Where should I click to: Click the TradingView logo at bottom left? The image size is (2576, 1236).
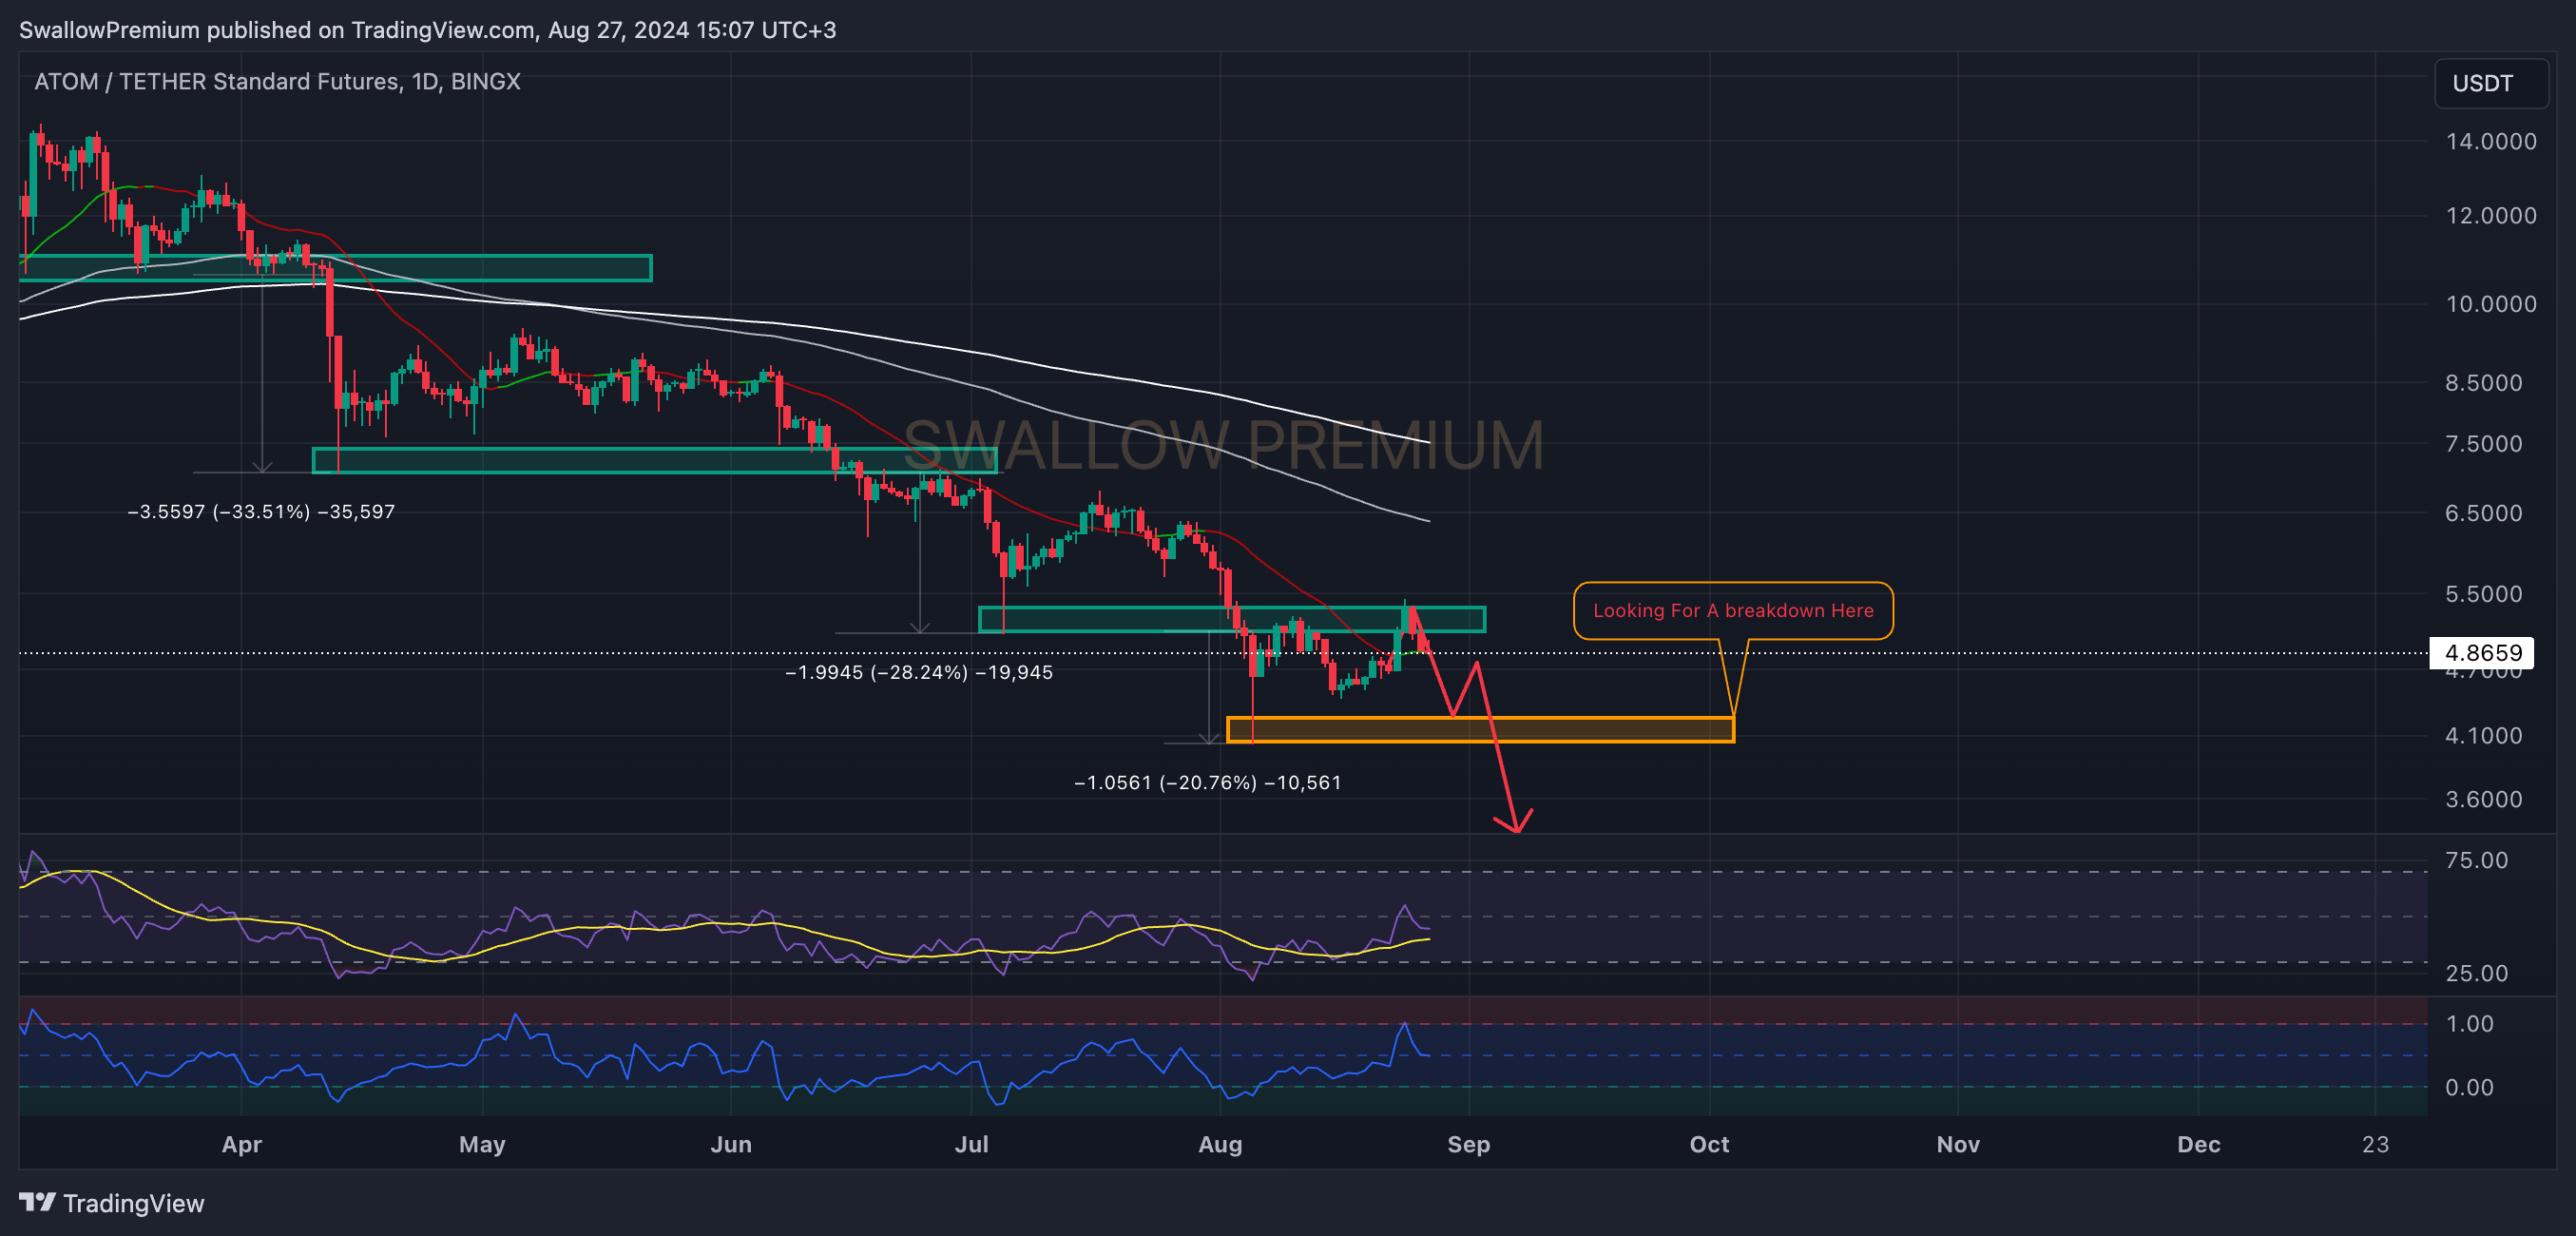point(111,1203)
